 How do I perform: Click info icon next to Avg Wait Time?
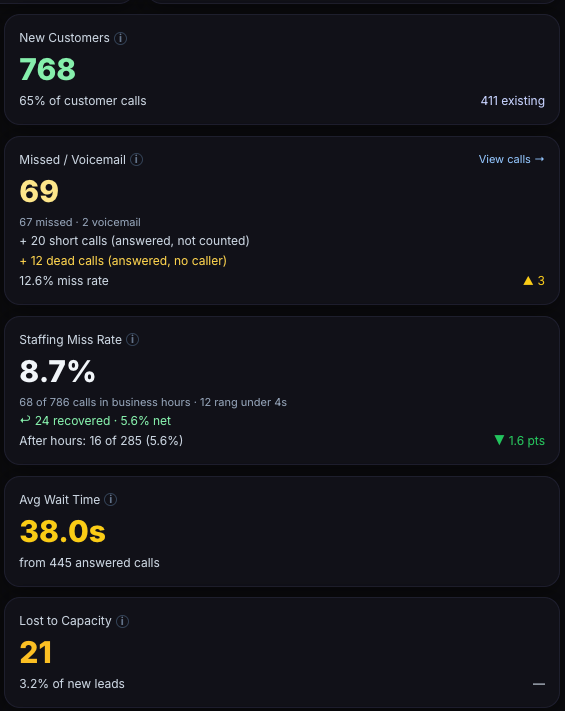click(x=111, y=500)
